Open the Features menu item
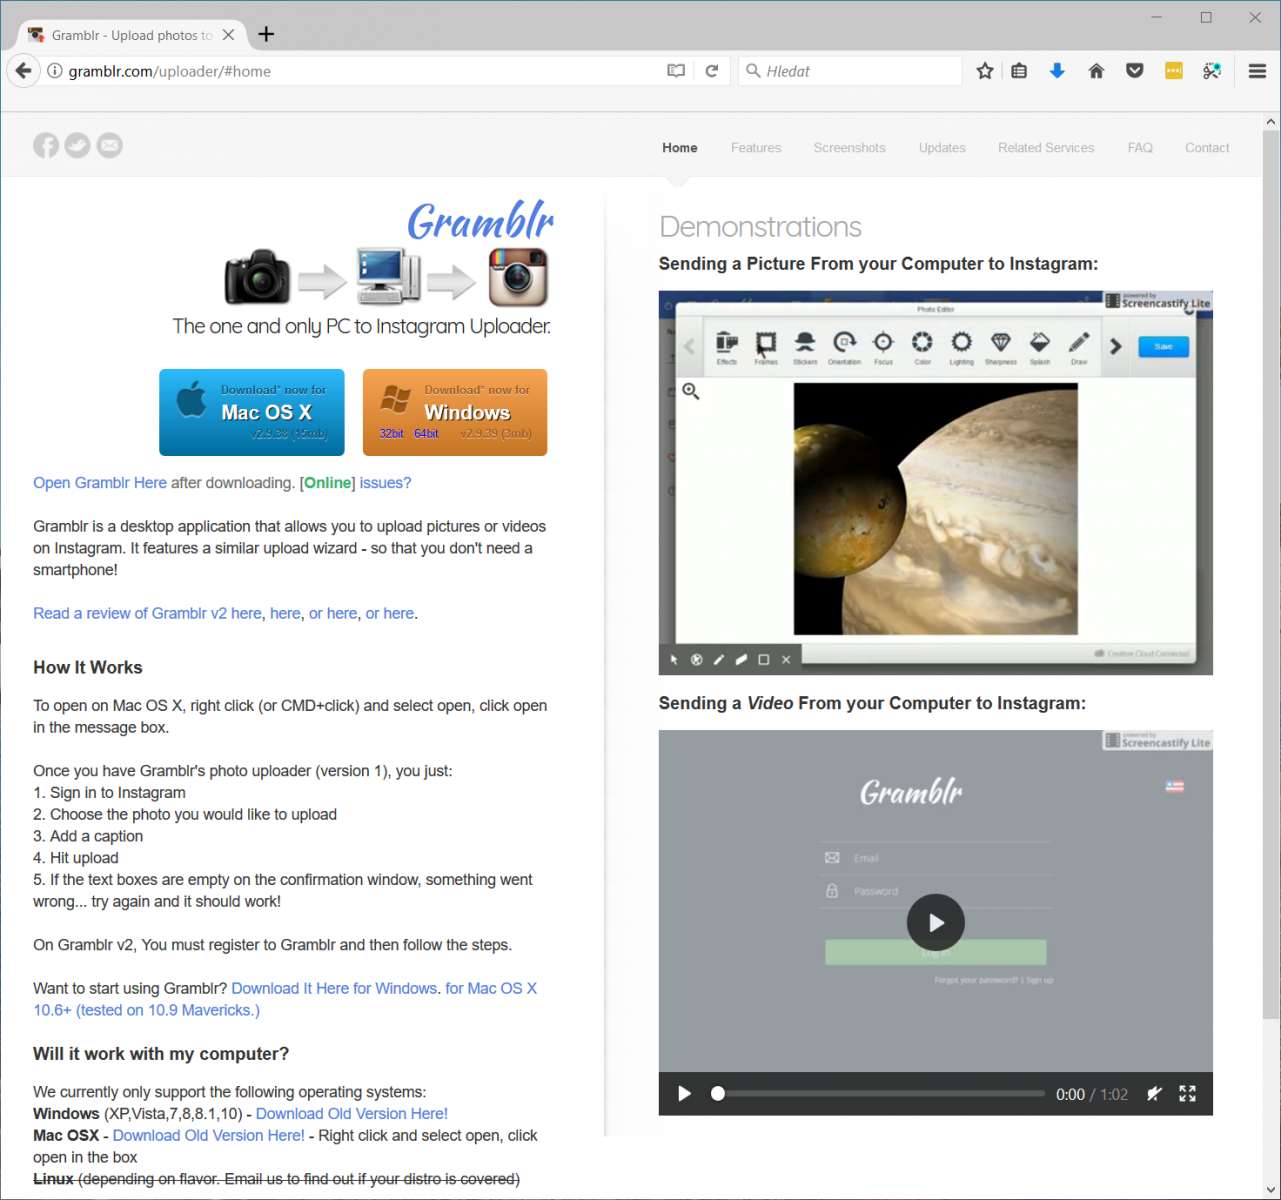 [756, 148]
